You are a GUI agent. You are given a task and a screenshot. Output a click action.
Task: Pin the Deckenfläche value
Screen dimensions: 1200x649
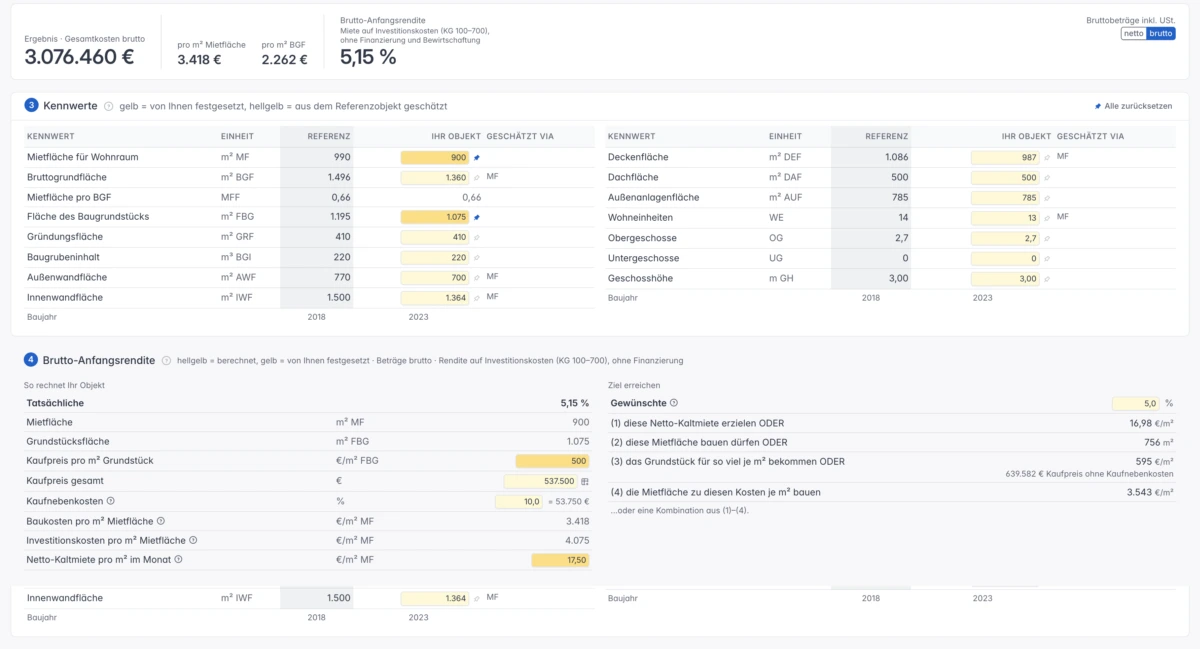point(1047,158)
